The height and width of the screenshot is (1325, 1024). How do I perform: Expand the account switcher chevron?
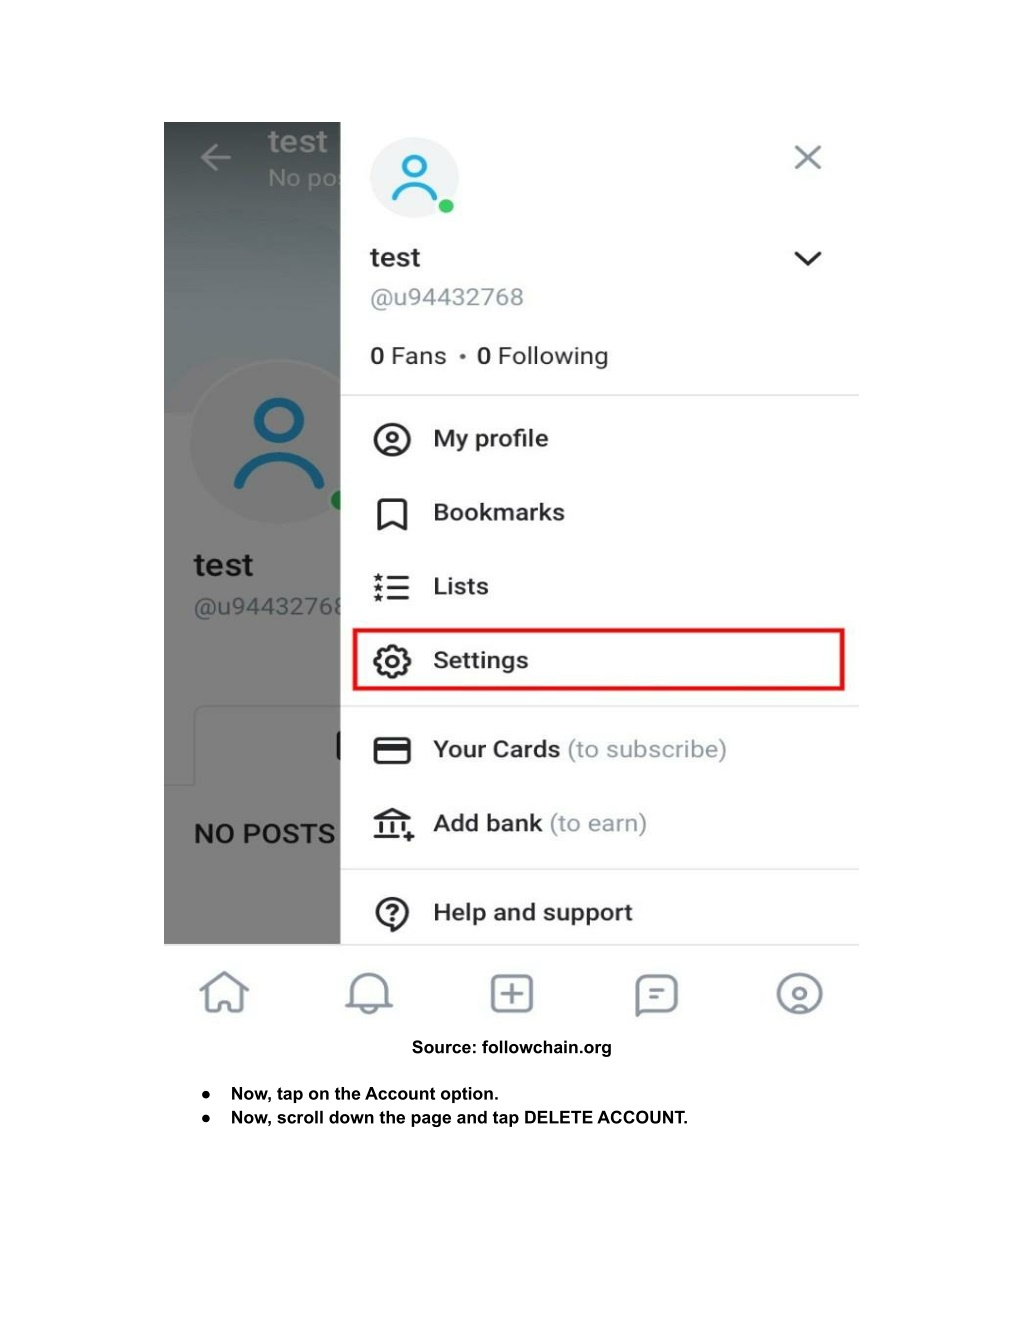(x=807, y=258)
